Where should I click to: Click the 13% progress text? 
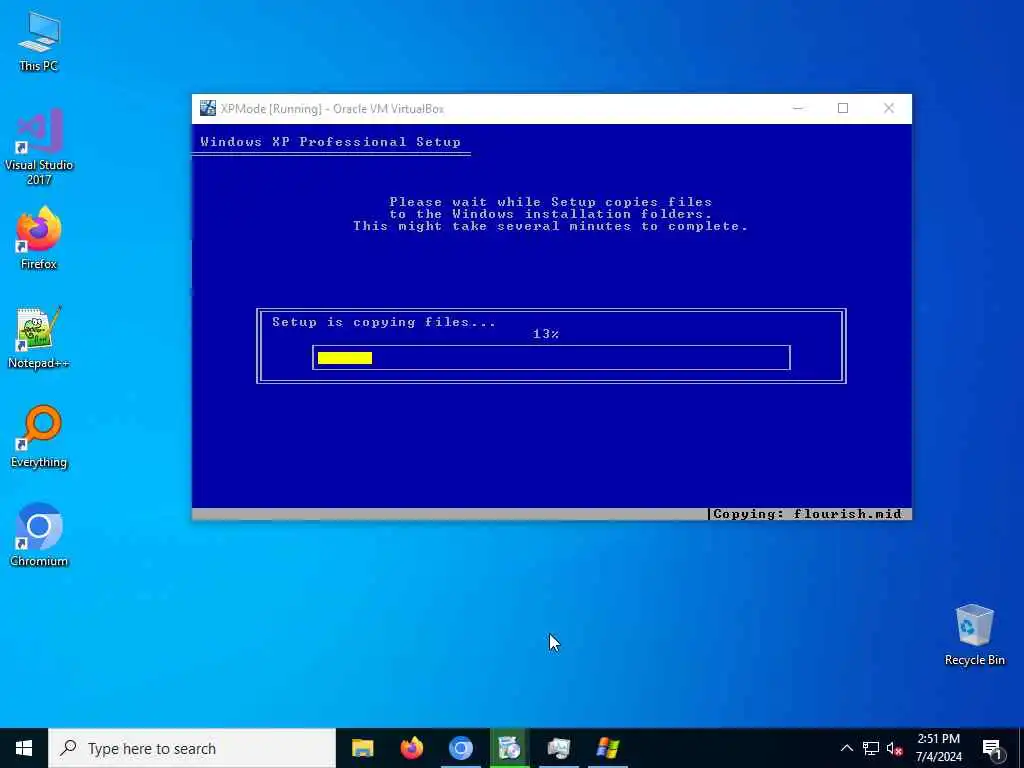[x=546, y=334]
